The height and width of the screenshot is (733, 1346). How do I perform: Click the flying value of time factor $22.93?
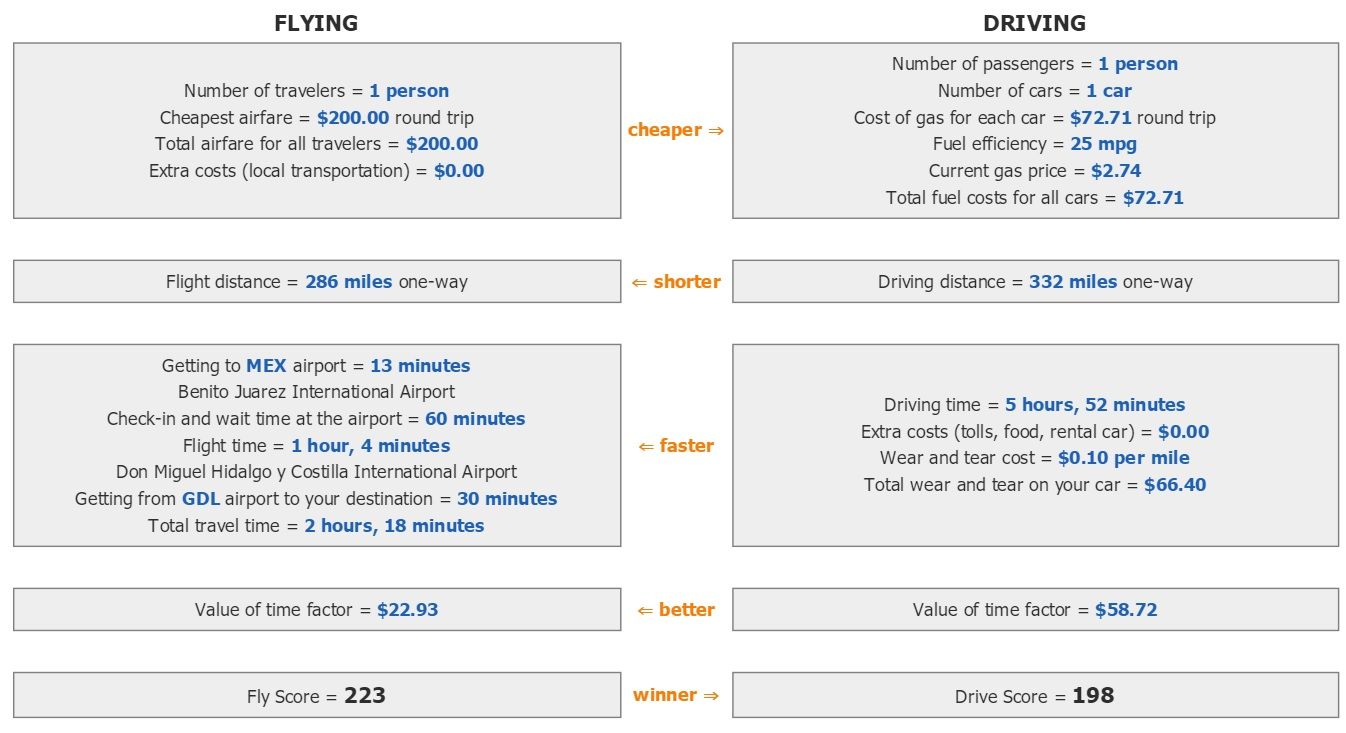tap(407, 610)
